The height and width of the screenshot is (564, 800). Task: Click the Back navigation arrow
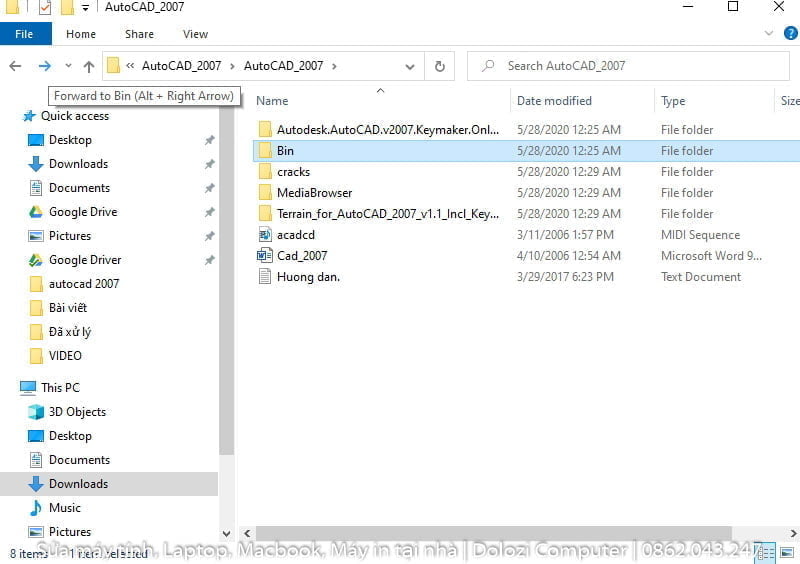click(x=15, y=66)
